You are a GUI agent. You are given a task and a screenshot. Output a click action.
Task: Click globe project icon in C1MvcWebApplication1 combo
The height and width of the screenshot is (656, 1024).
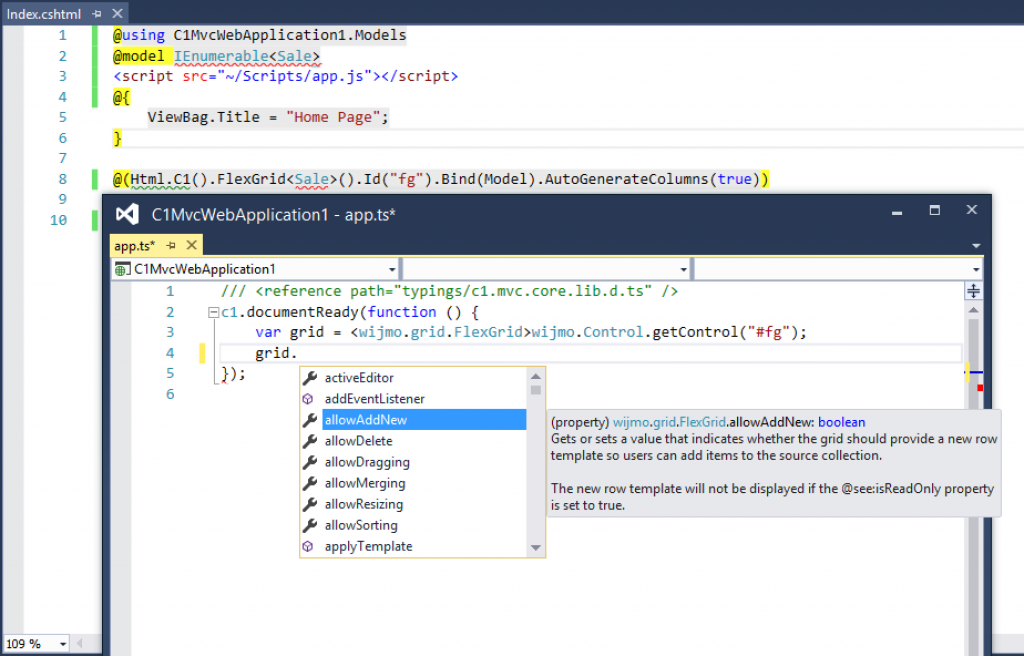tap(122, 269)
